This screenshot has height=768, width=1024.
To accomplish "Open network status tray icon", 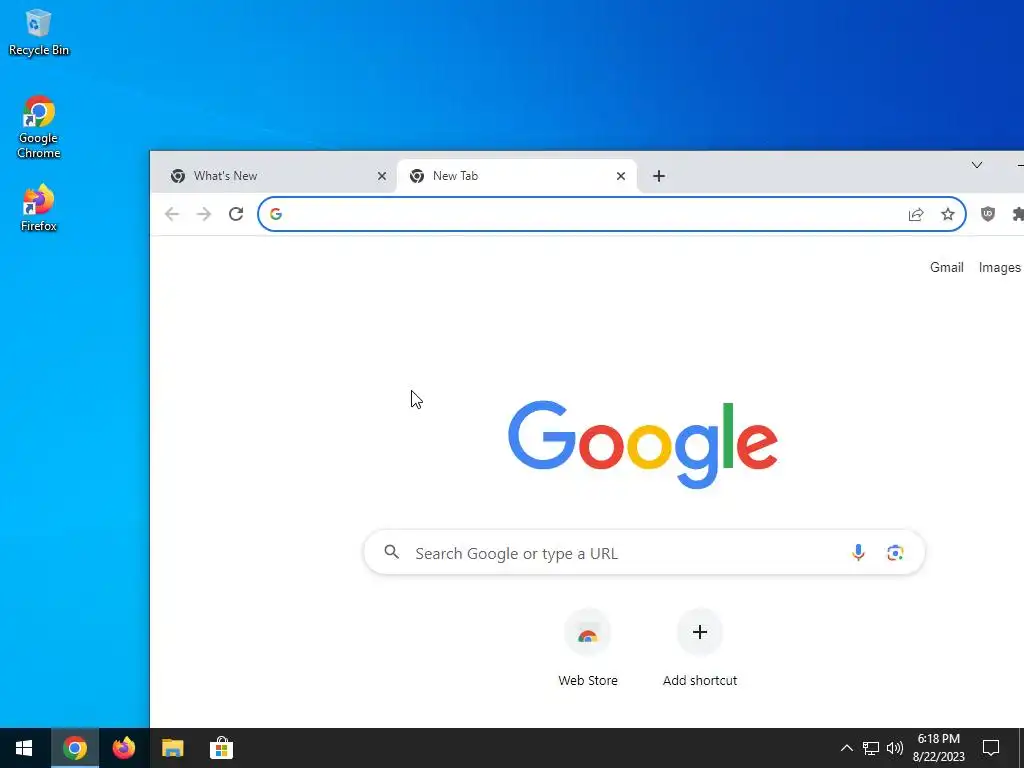I will 871,748.
